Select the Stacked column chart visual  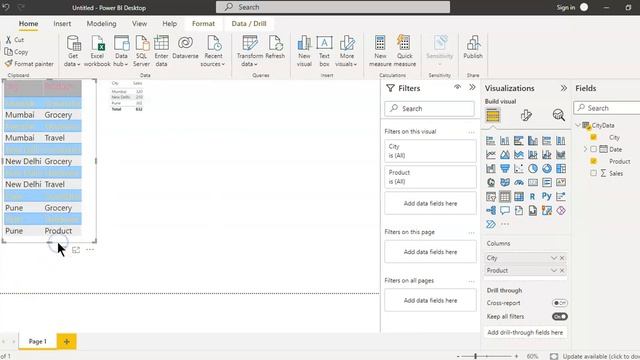[x=505, y=141]
